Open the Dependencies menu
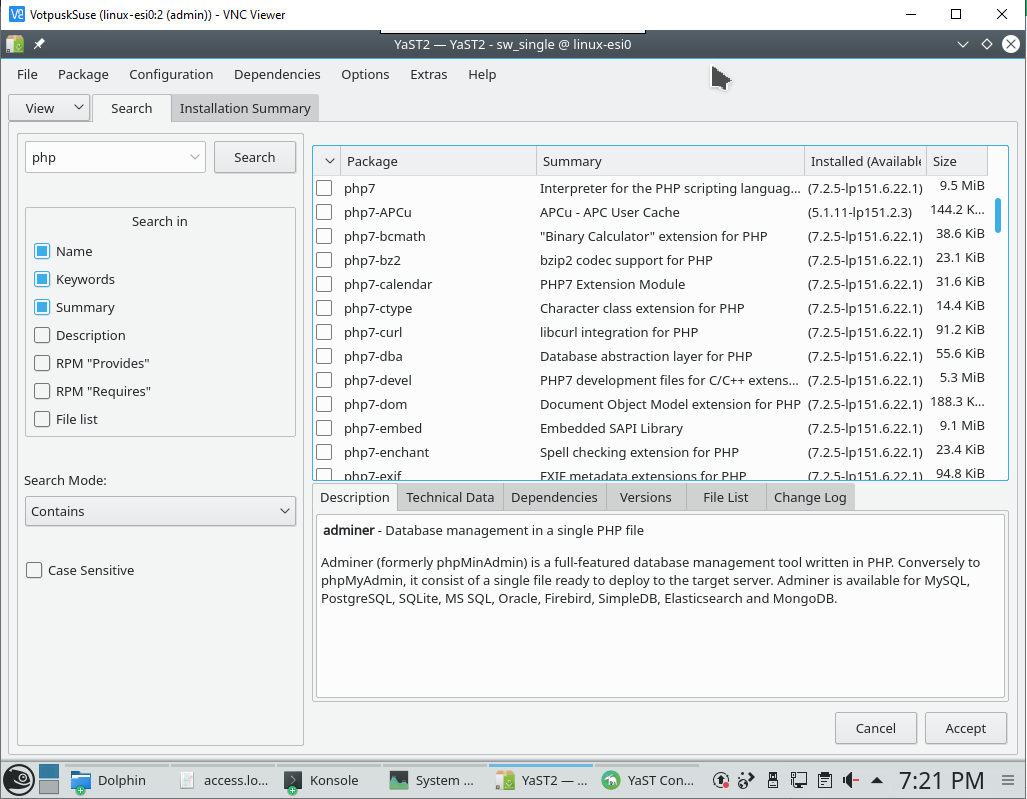 pos(277,74)
